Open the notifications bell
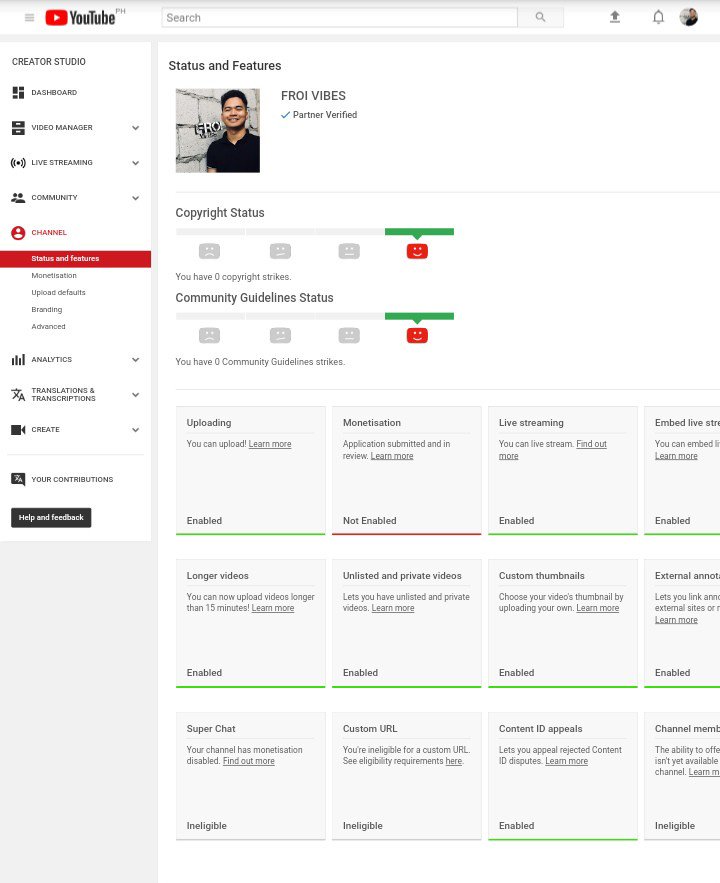Viewport: 720px width, 883px height. coord(658,17)
